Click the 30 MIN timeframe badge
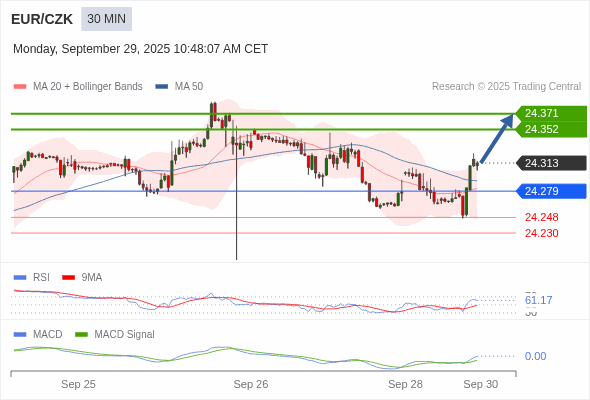Screen dimensions: 590x400 106,19
